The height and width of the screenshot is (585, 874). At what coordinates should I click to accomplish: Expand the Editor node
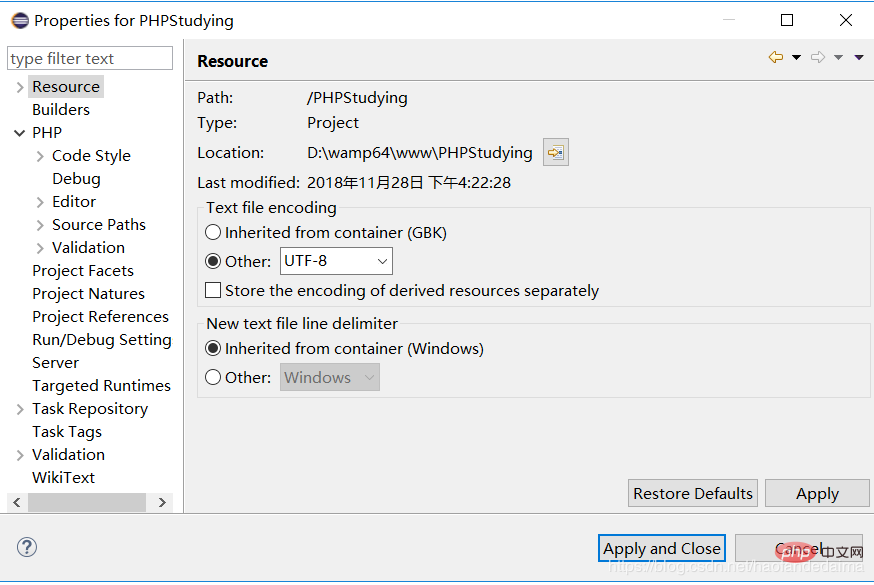[40, 202]
